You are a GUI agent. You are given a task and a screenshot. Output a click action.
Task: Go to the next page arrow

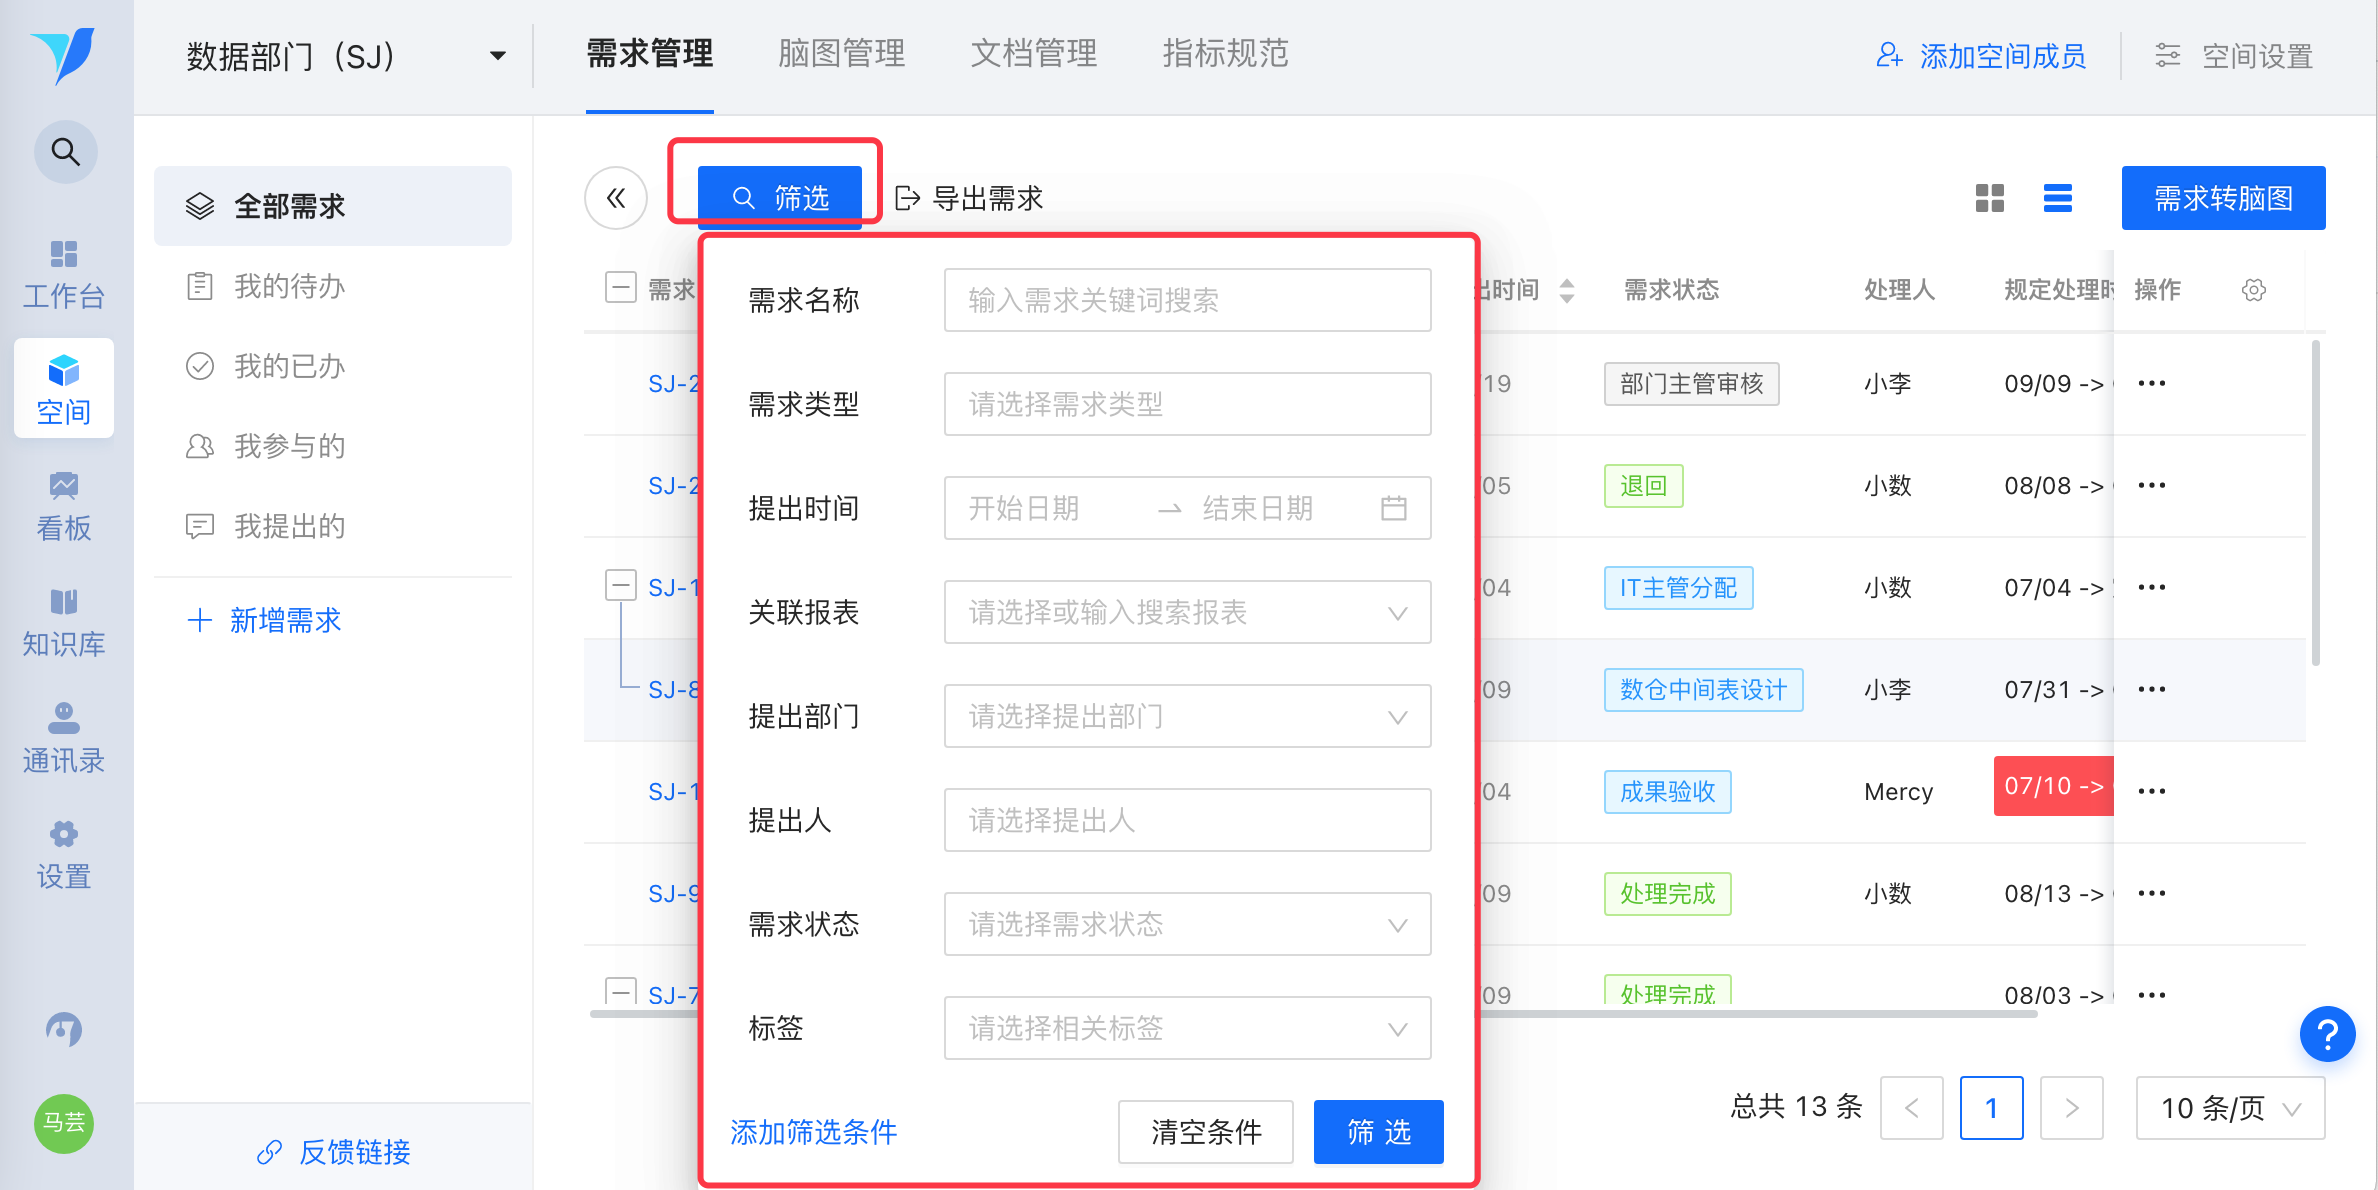point(2072,1108)
